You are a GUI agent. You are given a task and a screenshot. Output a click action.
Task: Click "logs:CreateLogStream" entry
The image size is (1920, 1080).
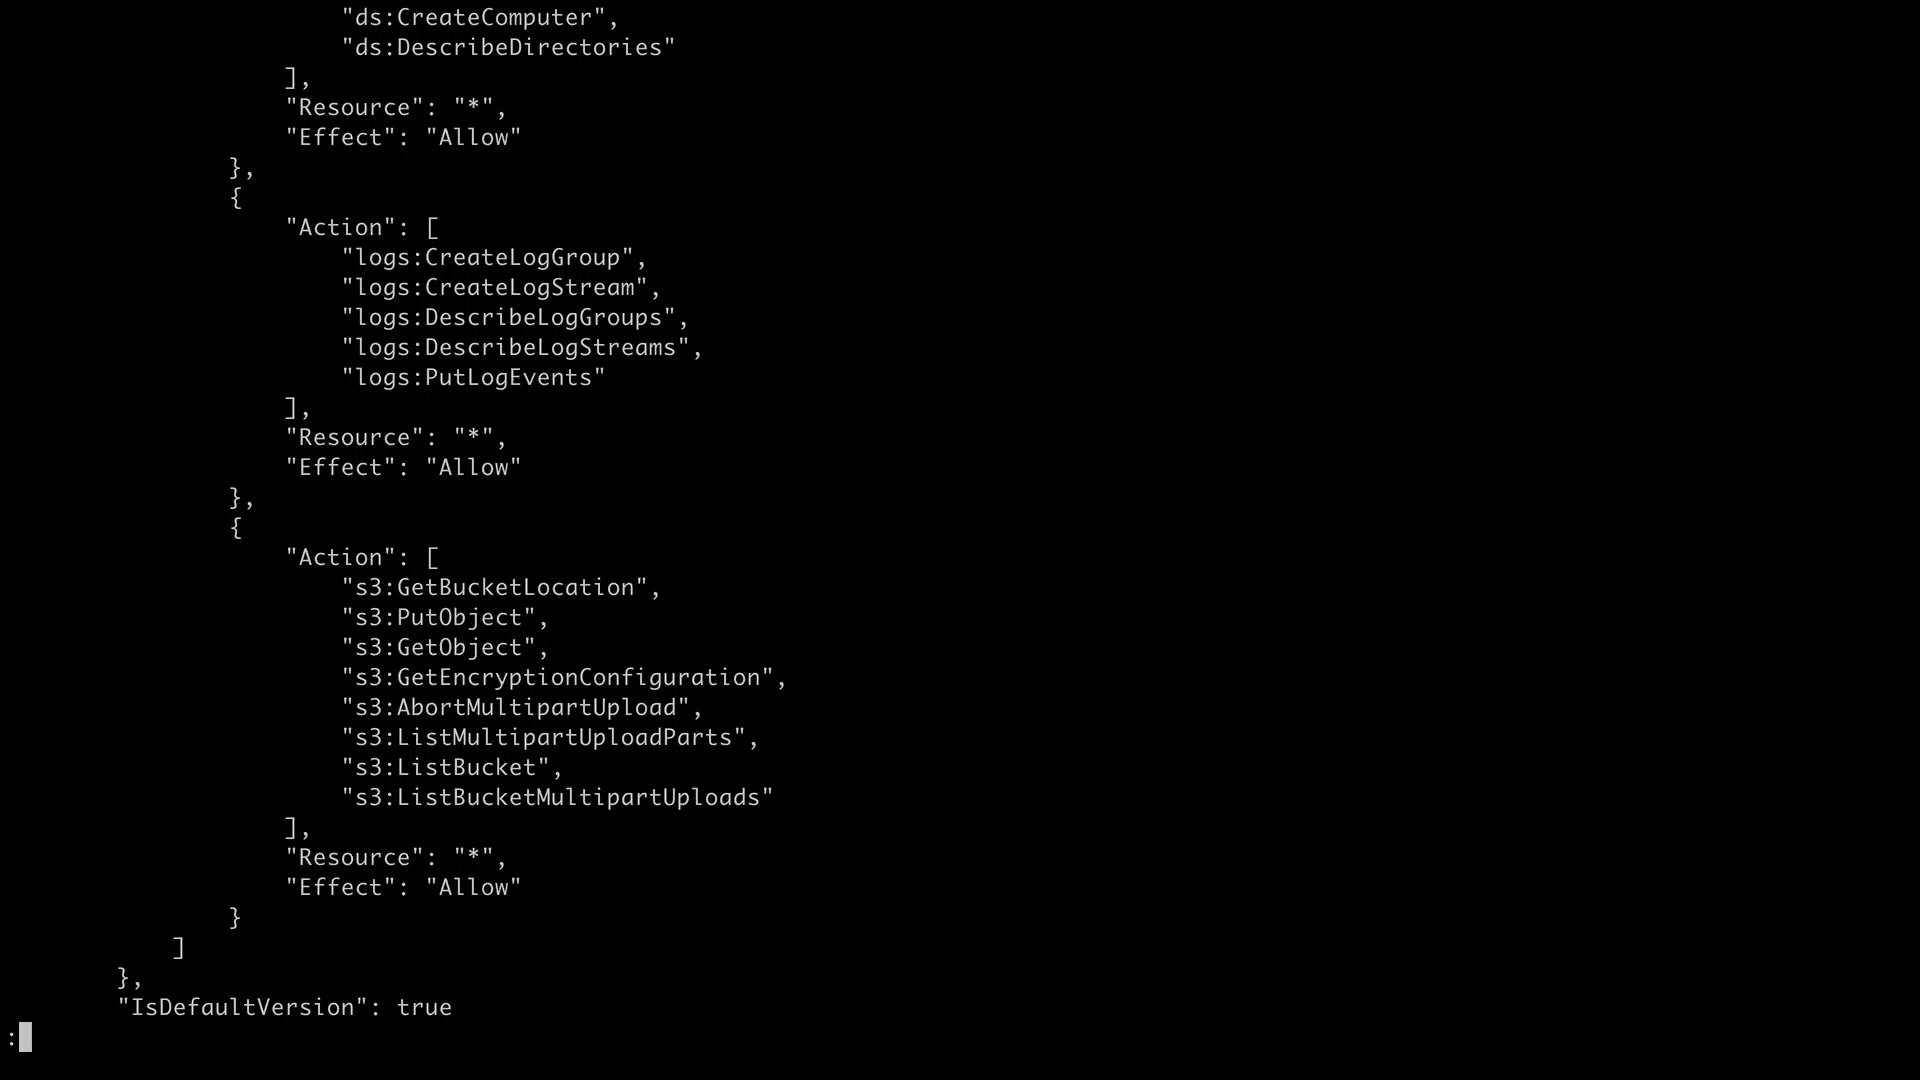[502, 288]
